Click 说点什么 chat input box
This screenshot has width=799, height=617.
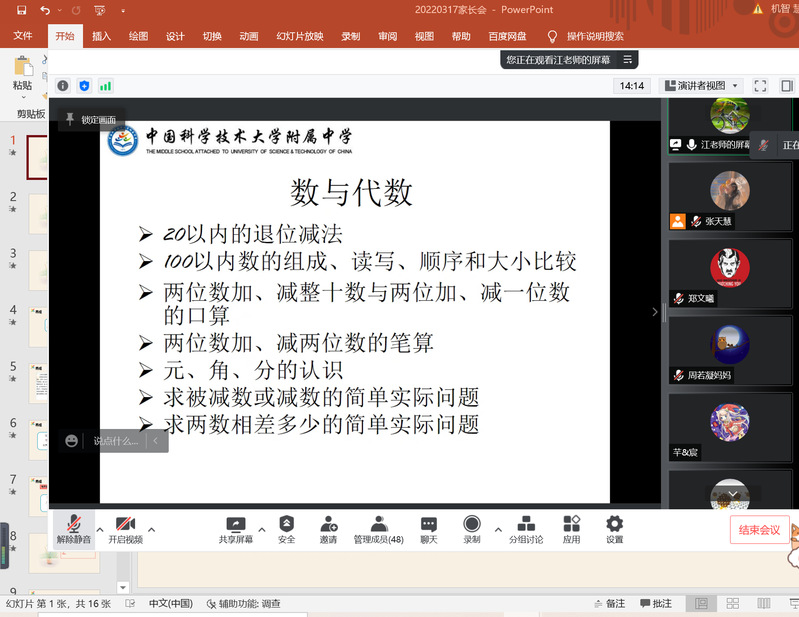tap(118, 441)
